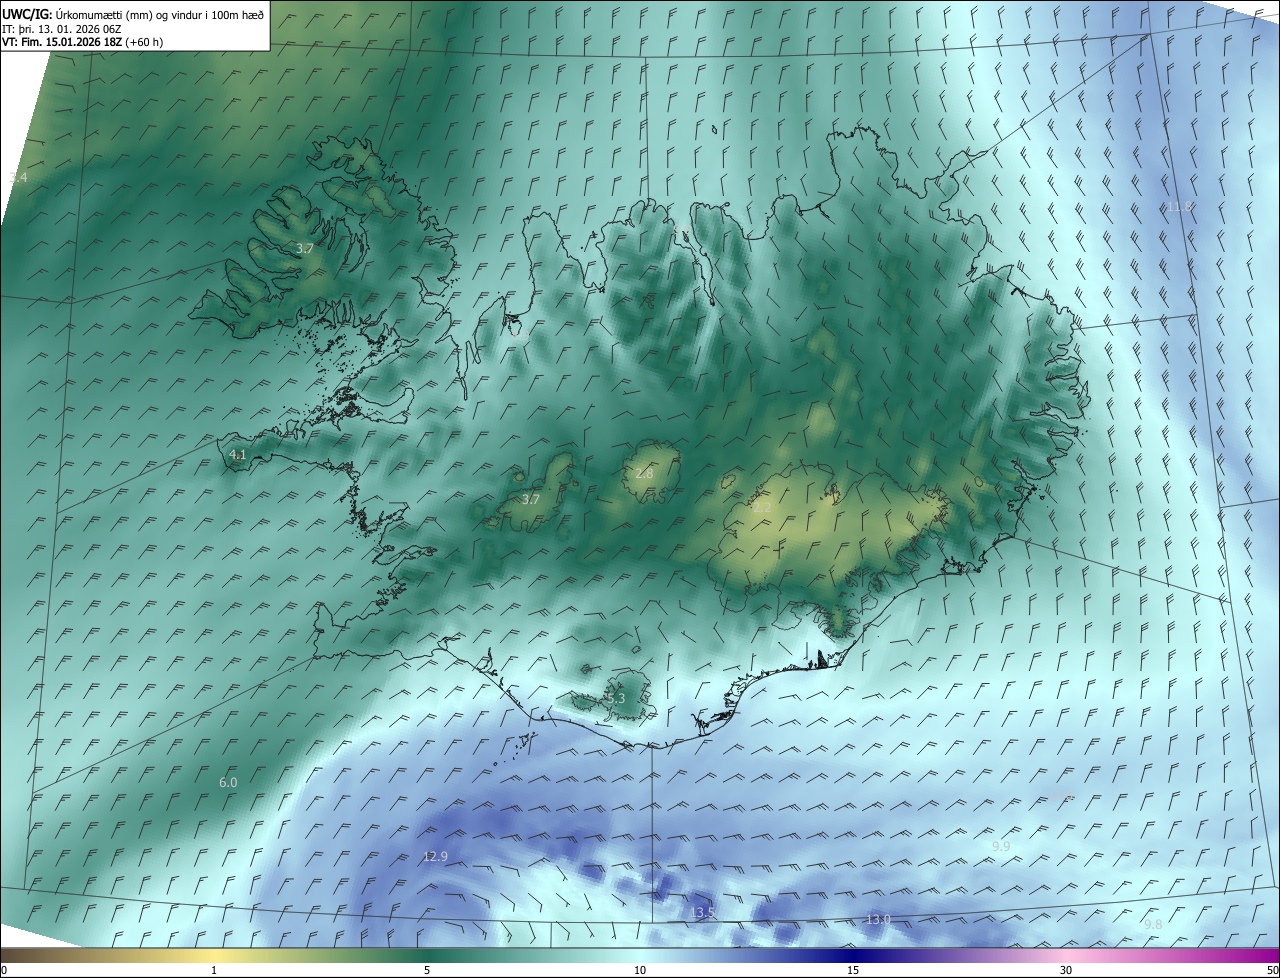Click the 'VT: Fim. 15.01.2026 18Z (+60 h)' line
The image size is (1280, 978).
[83, 42]
